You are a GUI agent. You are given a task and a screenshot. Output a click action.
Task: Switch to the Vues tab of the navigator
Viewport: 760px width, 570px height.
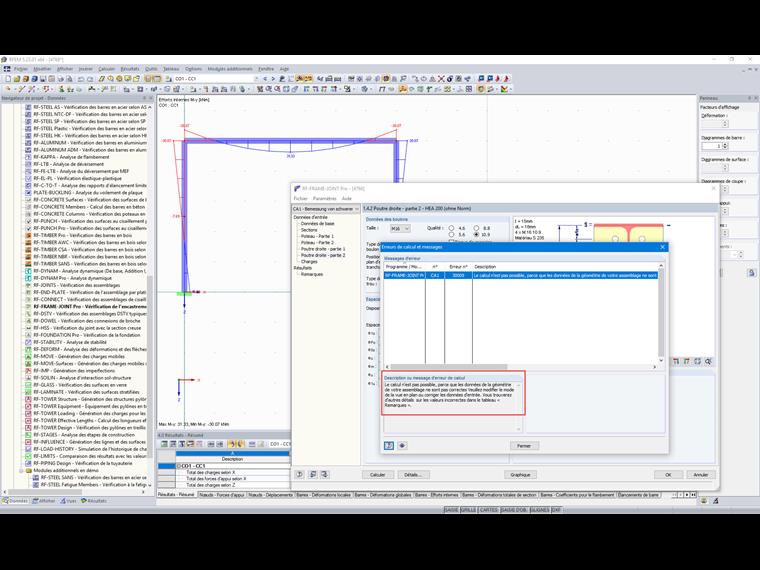coord(68,501)
